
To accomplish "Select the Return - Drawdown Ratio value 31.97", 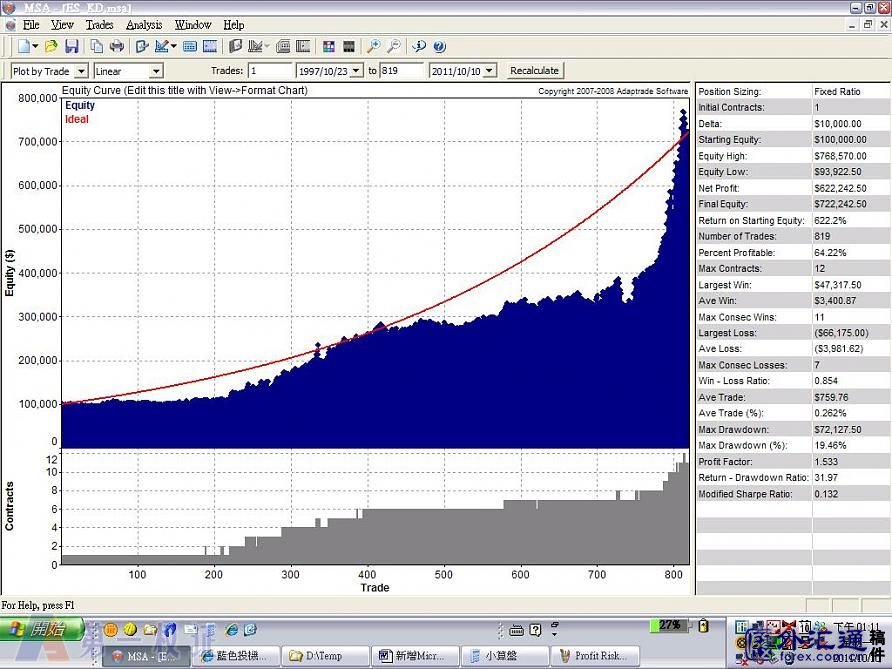I will click(826, 478).
